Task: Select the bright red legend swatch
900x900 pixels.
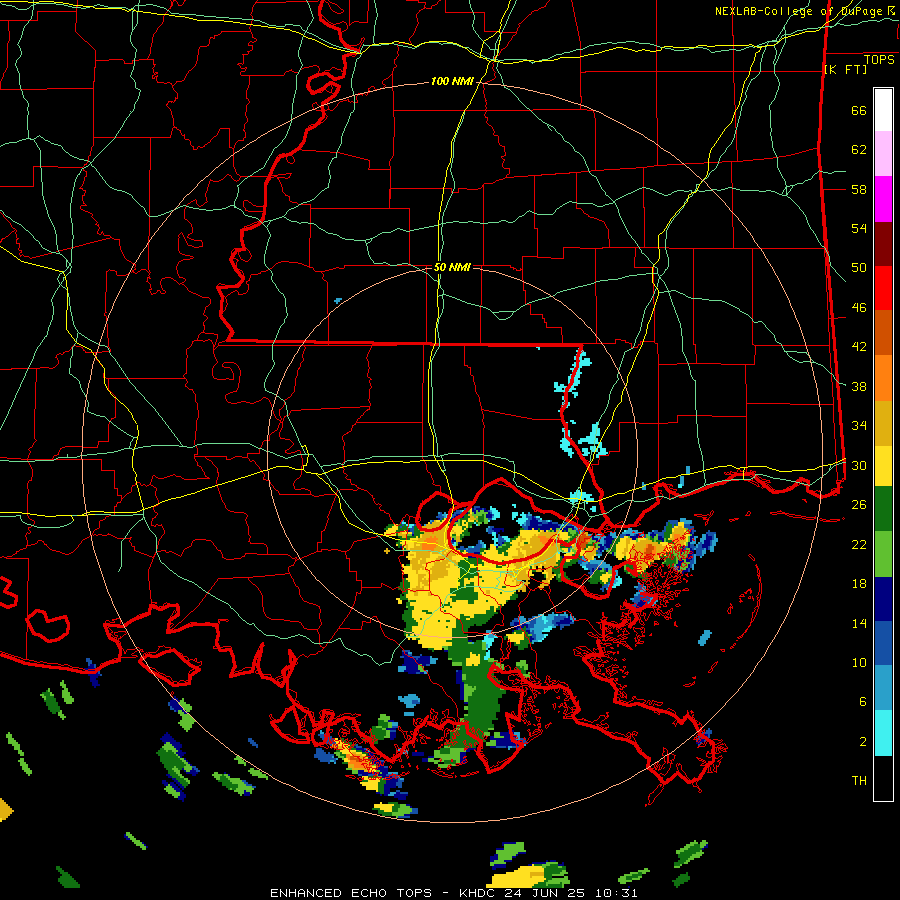Action: 883,288
